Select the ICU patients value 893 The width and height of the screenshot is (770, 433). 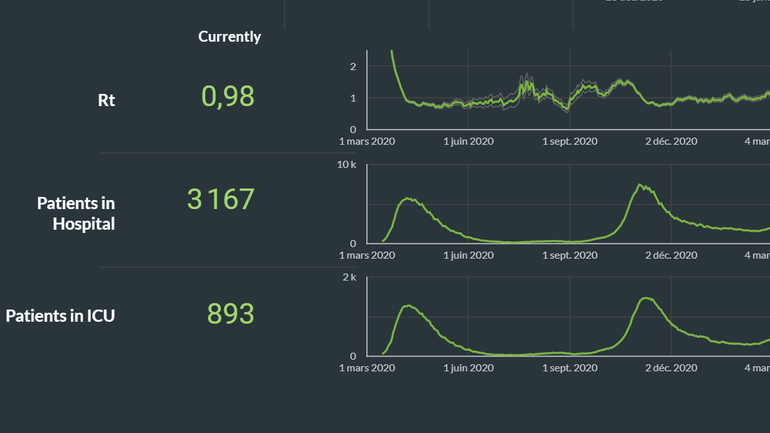click(230, 314)
